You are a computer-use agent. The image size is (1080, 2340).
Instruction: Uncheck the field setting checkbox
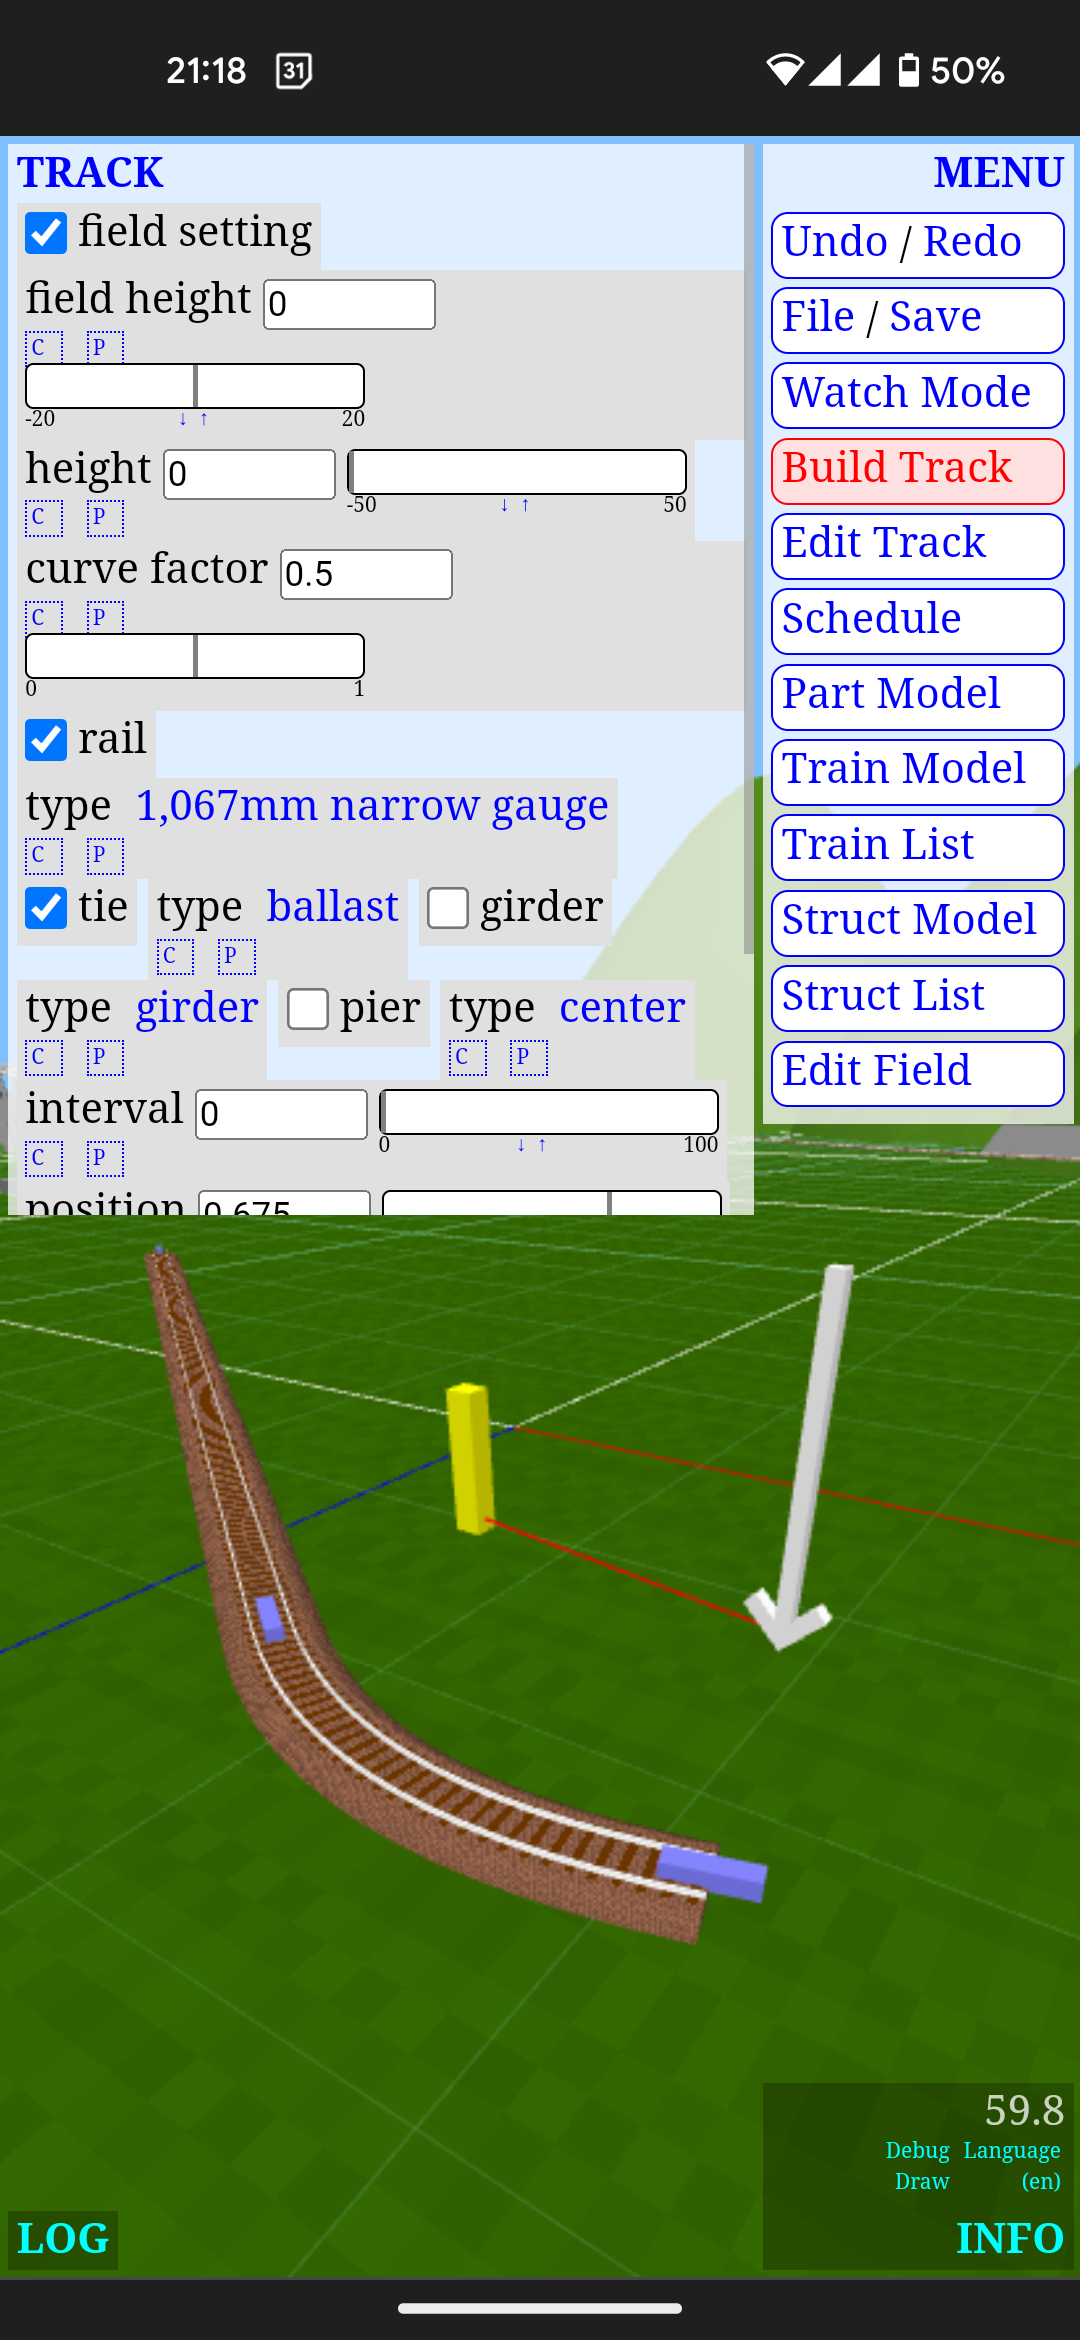click(x=46, y=233)
